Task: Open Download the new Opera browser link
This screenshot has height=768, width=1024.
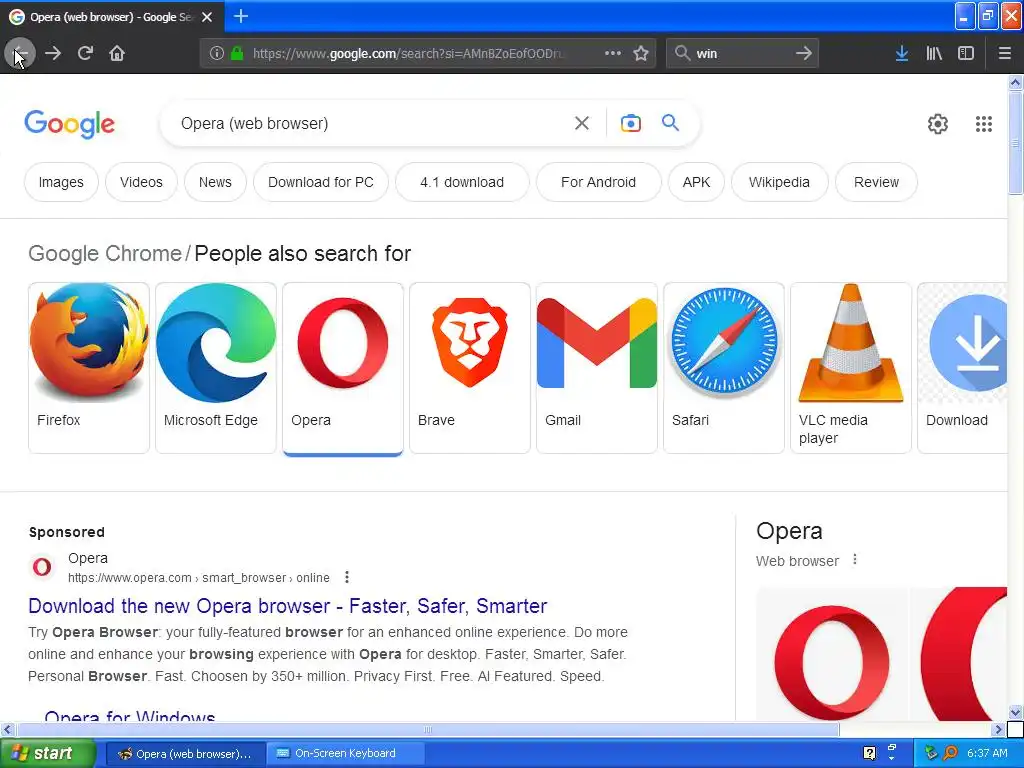Action: [287, 606]
